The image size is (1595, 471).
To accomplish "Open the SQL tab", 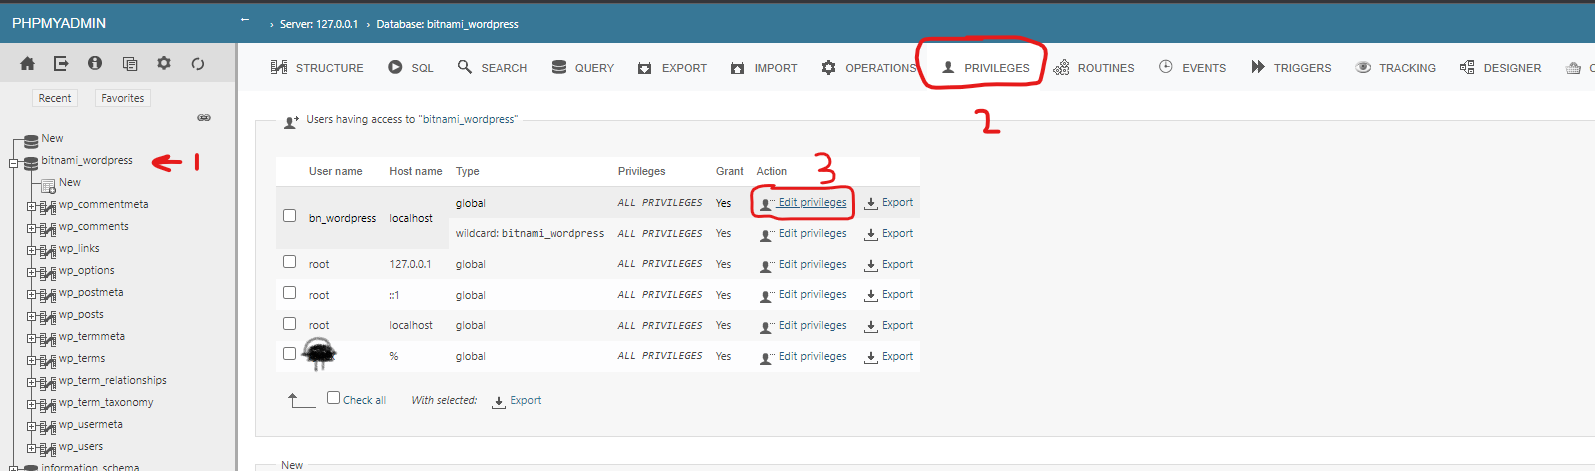I will 411,68.
